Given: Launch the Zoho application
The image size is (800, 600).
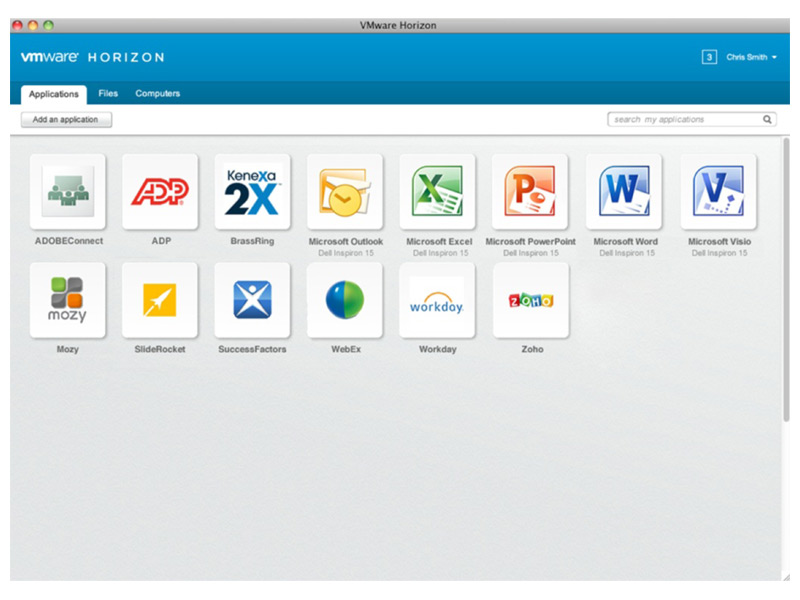Looking at the screenshot, I should click(531, 300).
